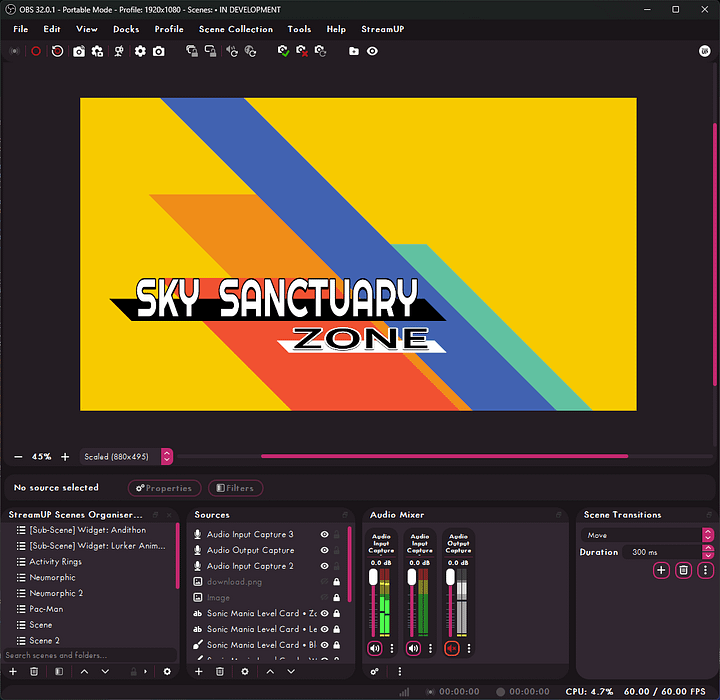Mute the first Audio Input Capture channel
This screenshot has width=720, height=700.
pos(375,649)
